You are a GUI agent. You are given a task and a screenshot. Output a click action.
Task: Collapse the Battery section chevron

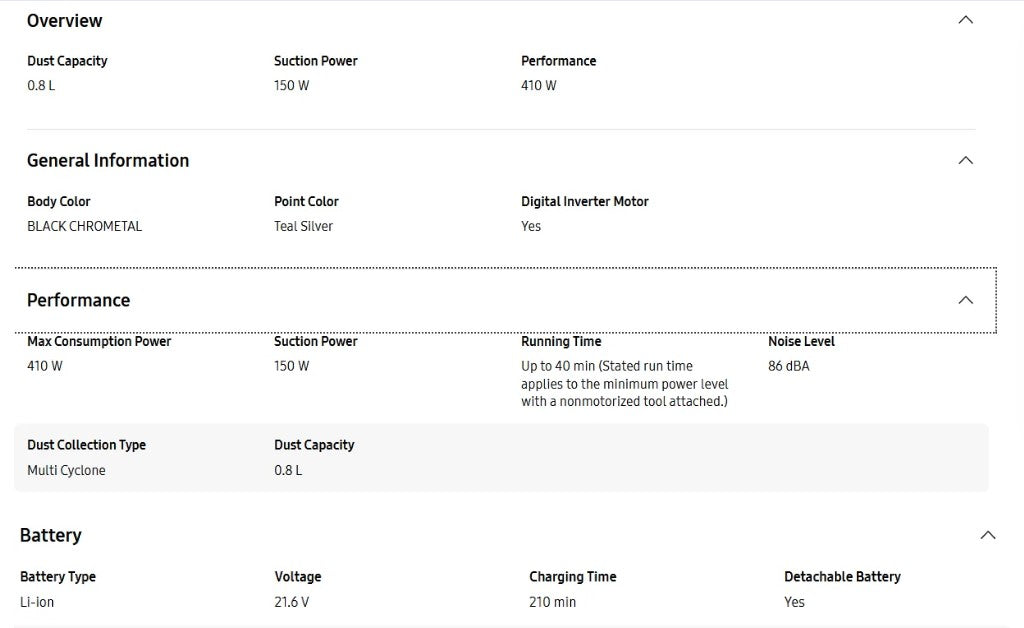click(x=987, y=535)
